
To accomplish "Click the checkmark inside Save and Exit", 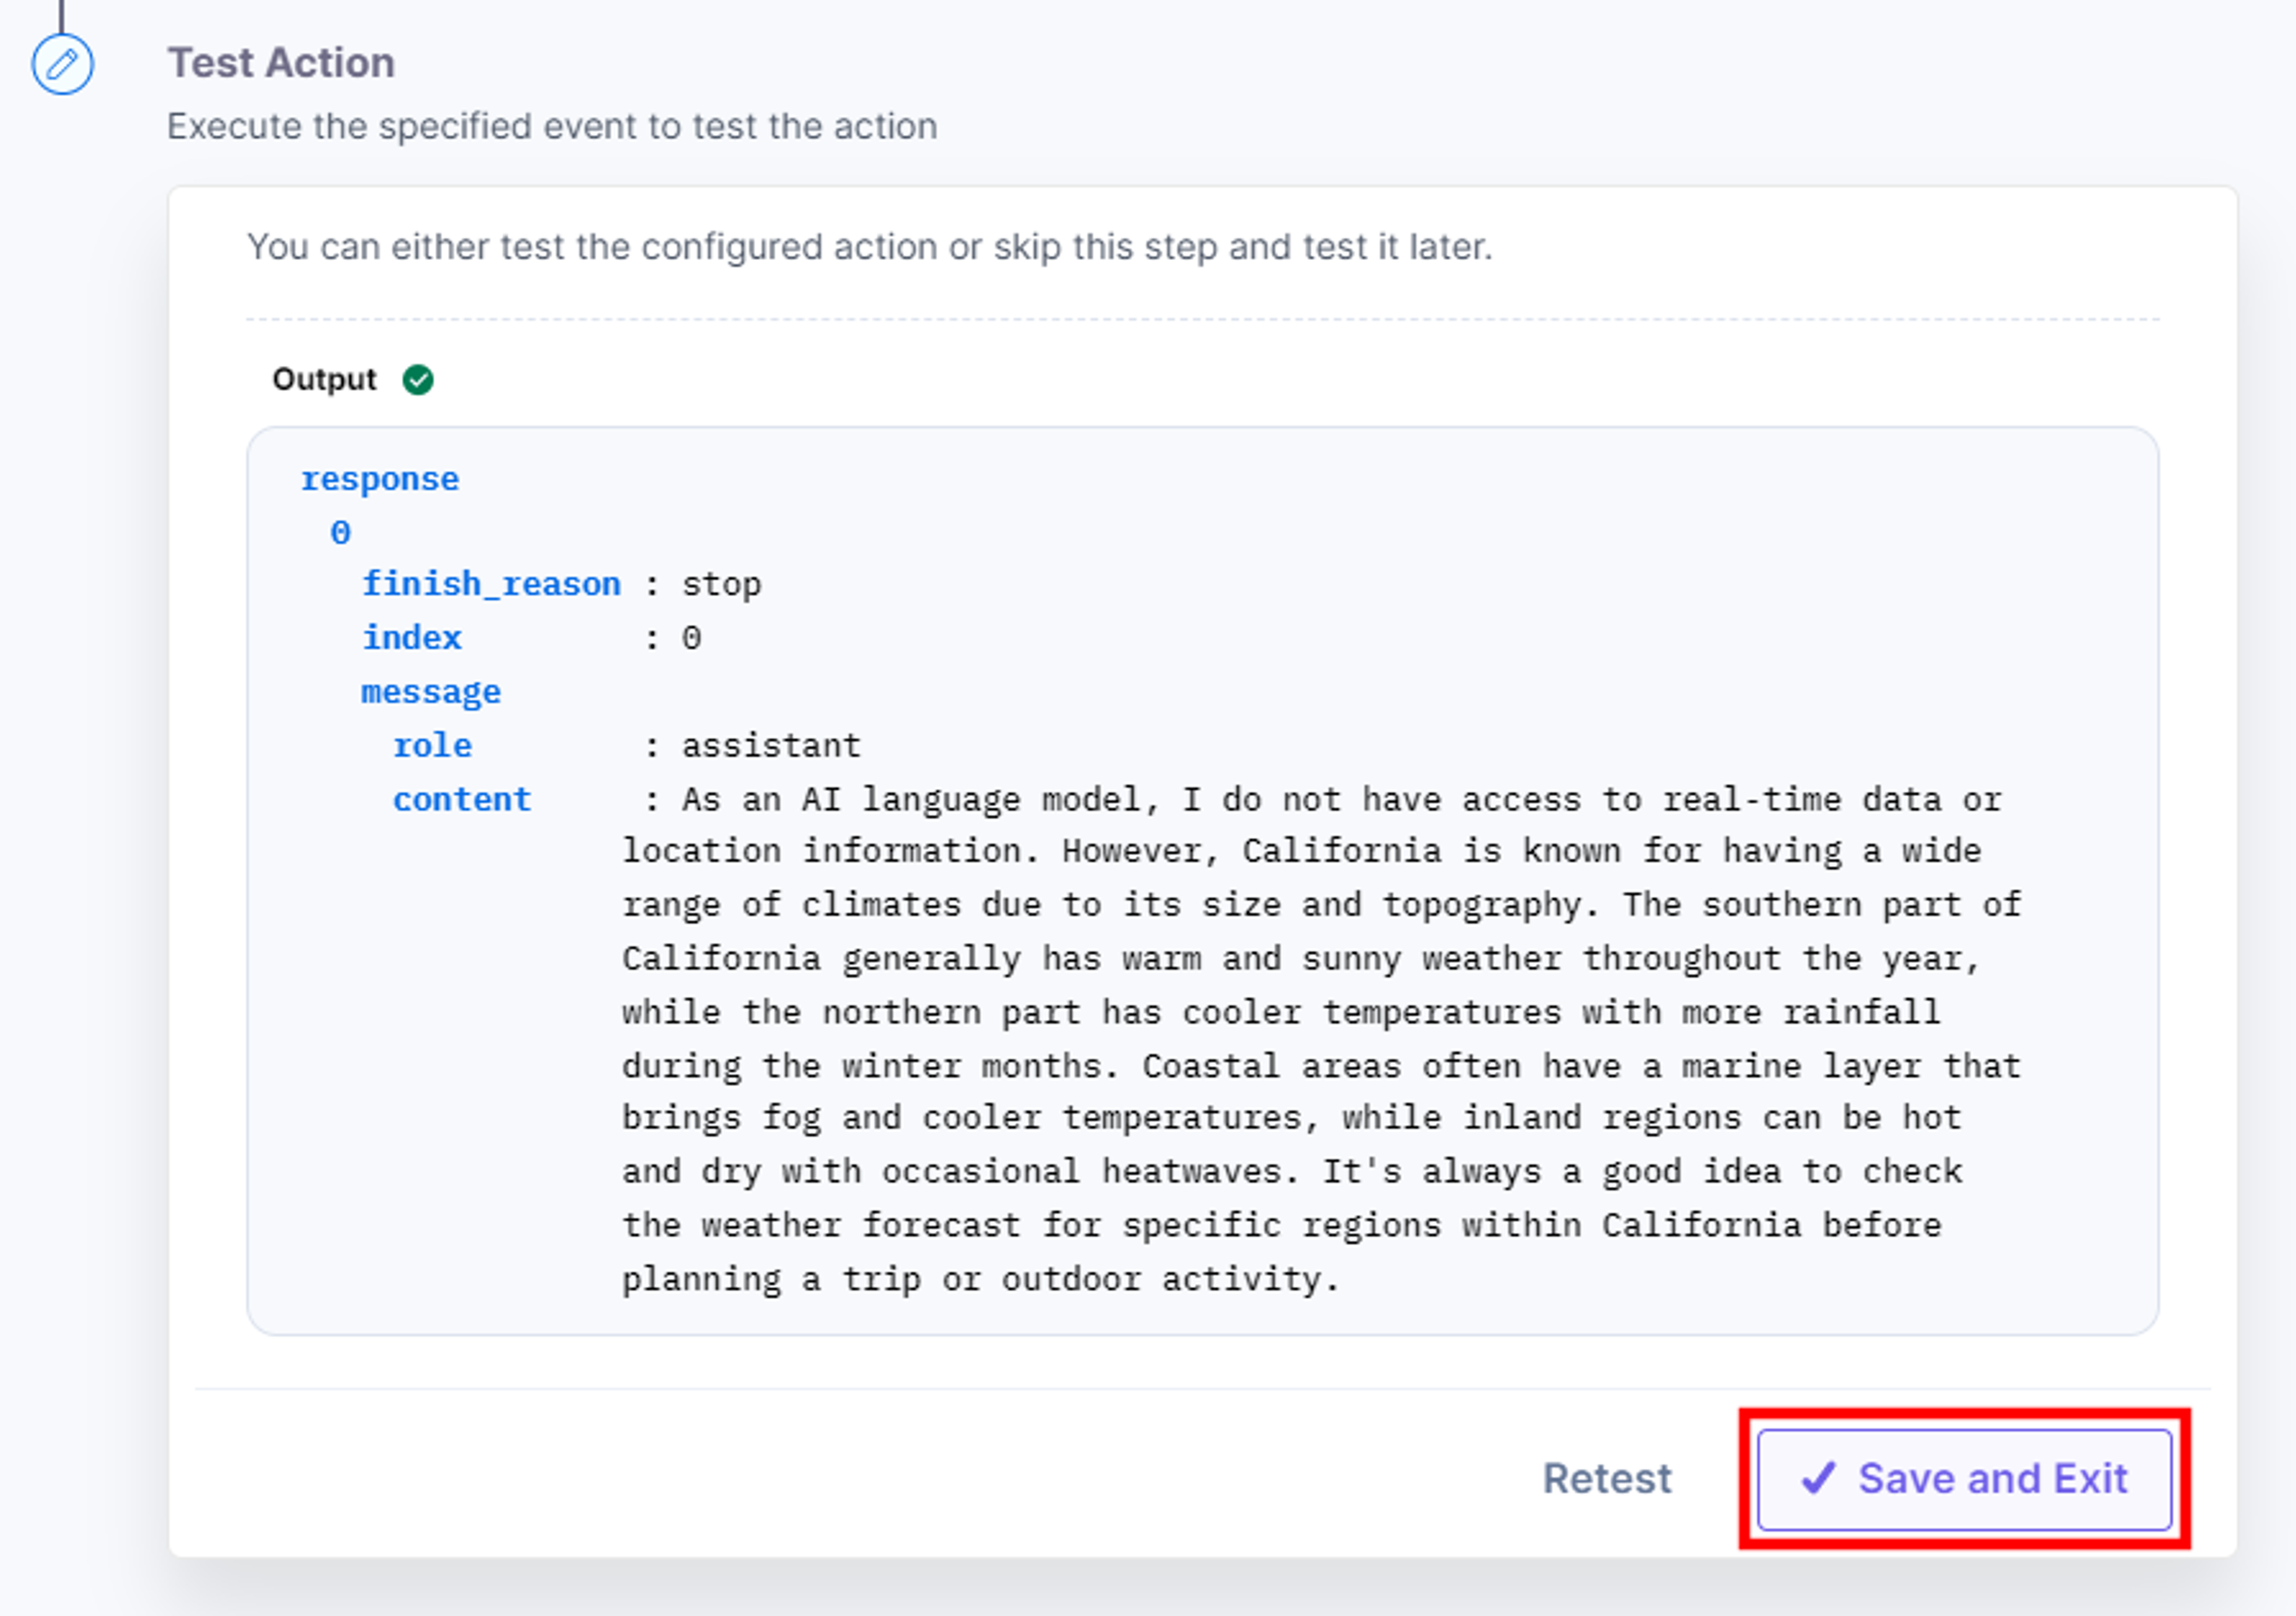I will click(1818, 1478).
